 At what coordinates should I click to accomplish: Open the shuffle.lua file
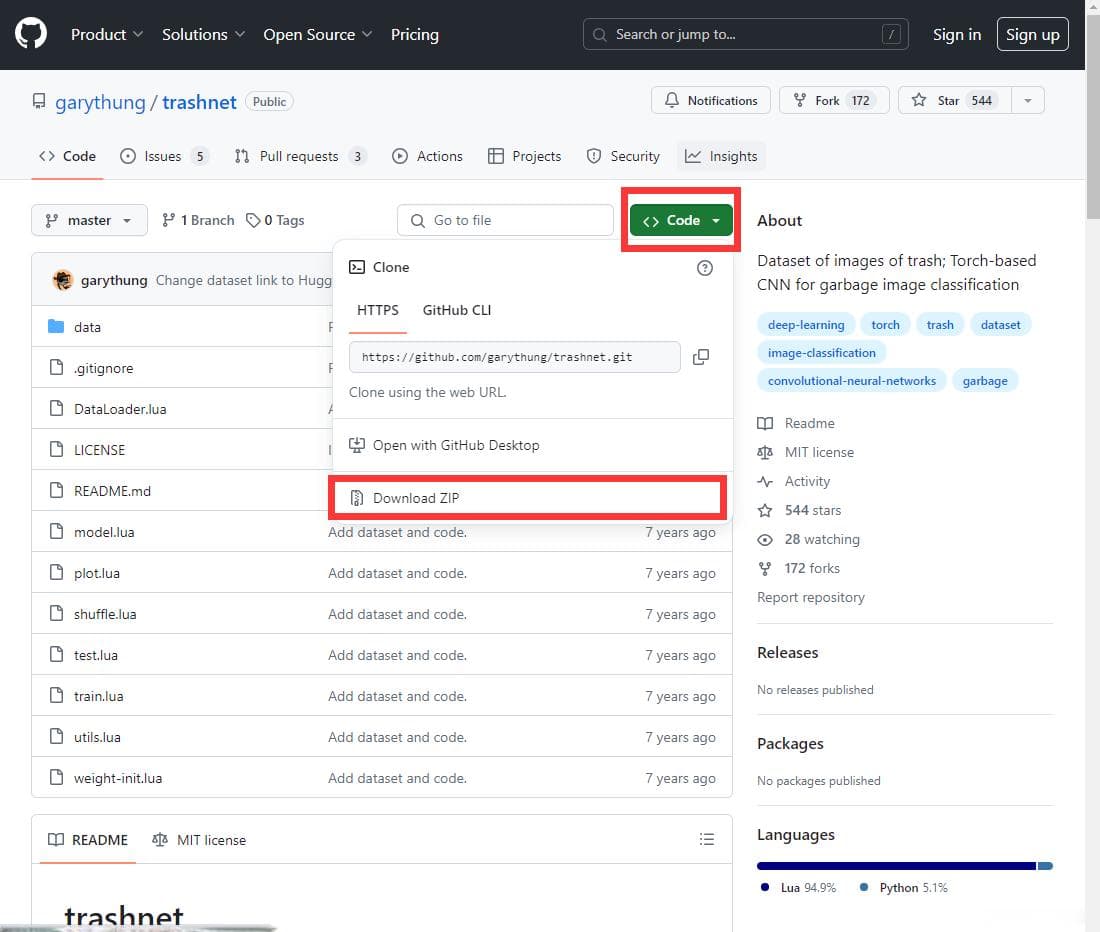pos(105,614)
